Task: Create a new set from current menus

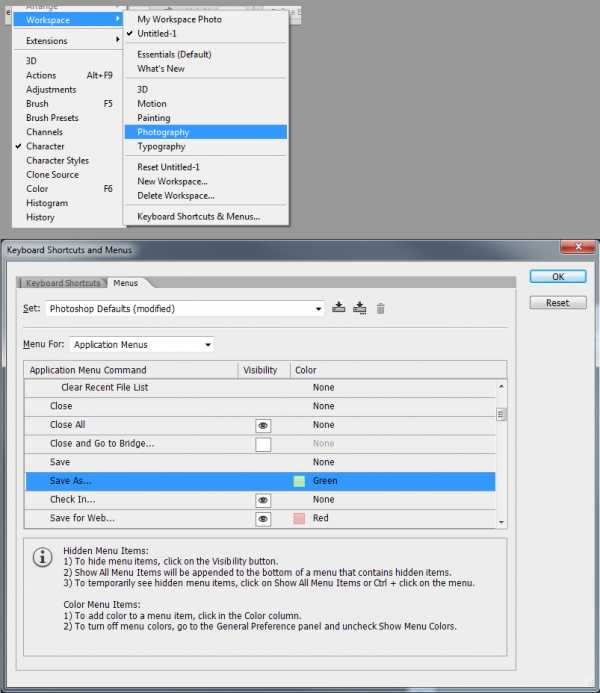Action: 360,308
